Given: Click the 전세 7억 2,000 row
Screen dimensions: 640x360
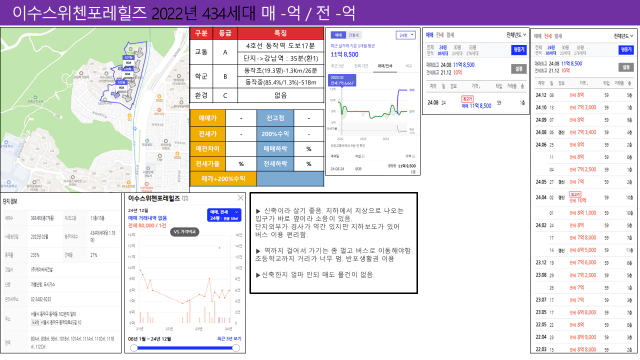Looking at the screenshot, I should coord(584,275).
